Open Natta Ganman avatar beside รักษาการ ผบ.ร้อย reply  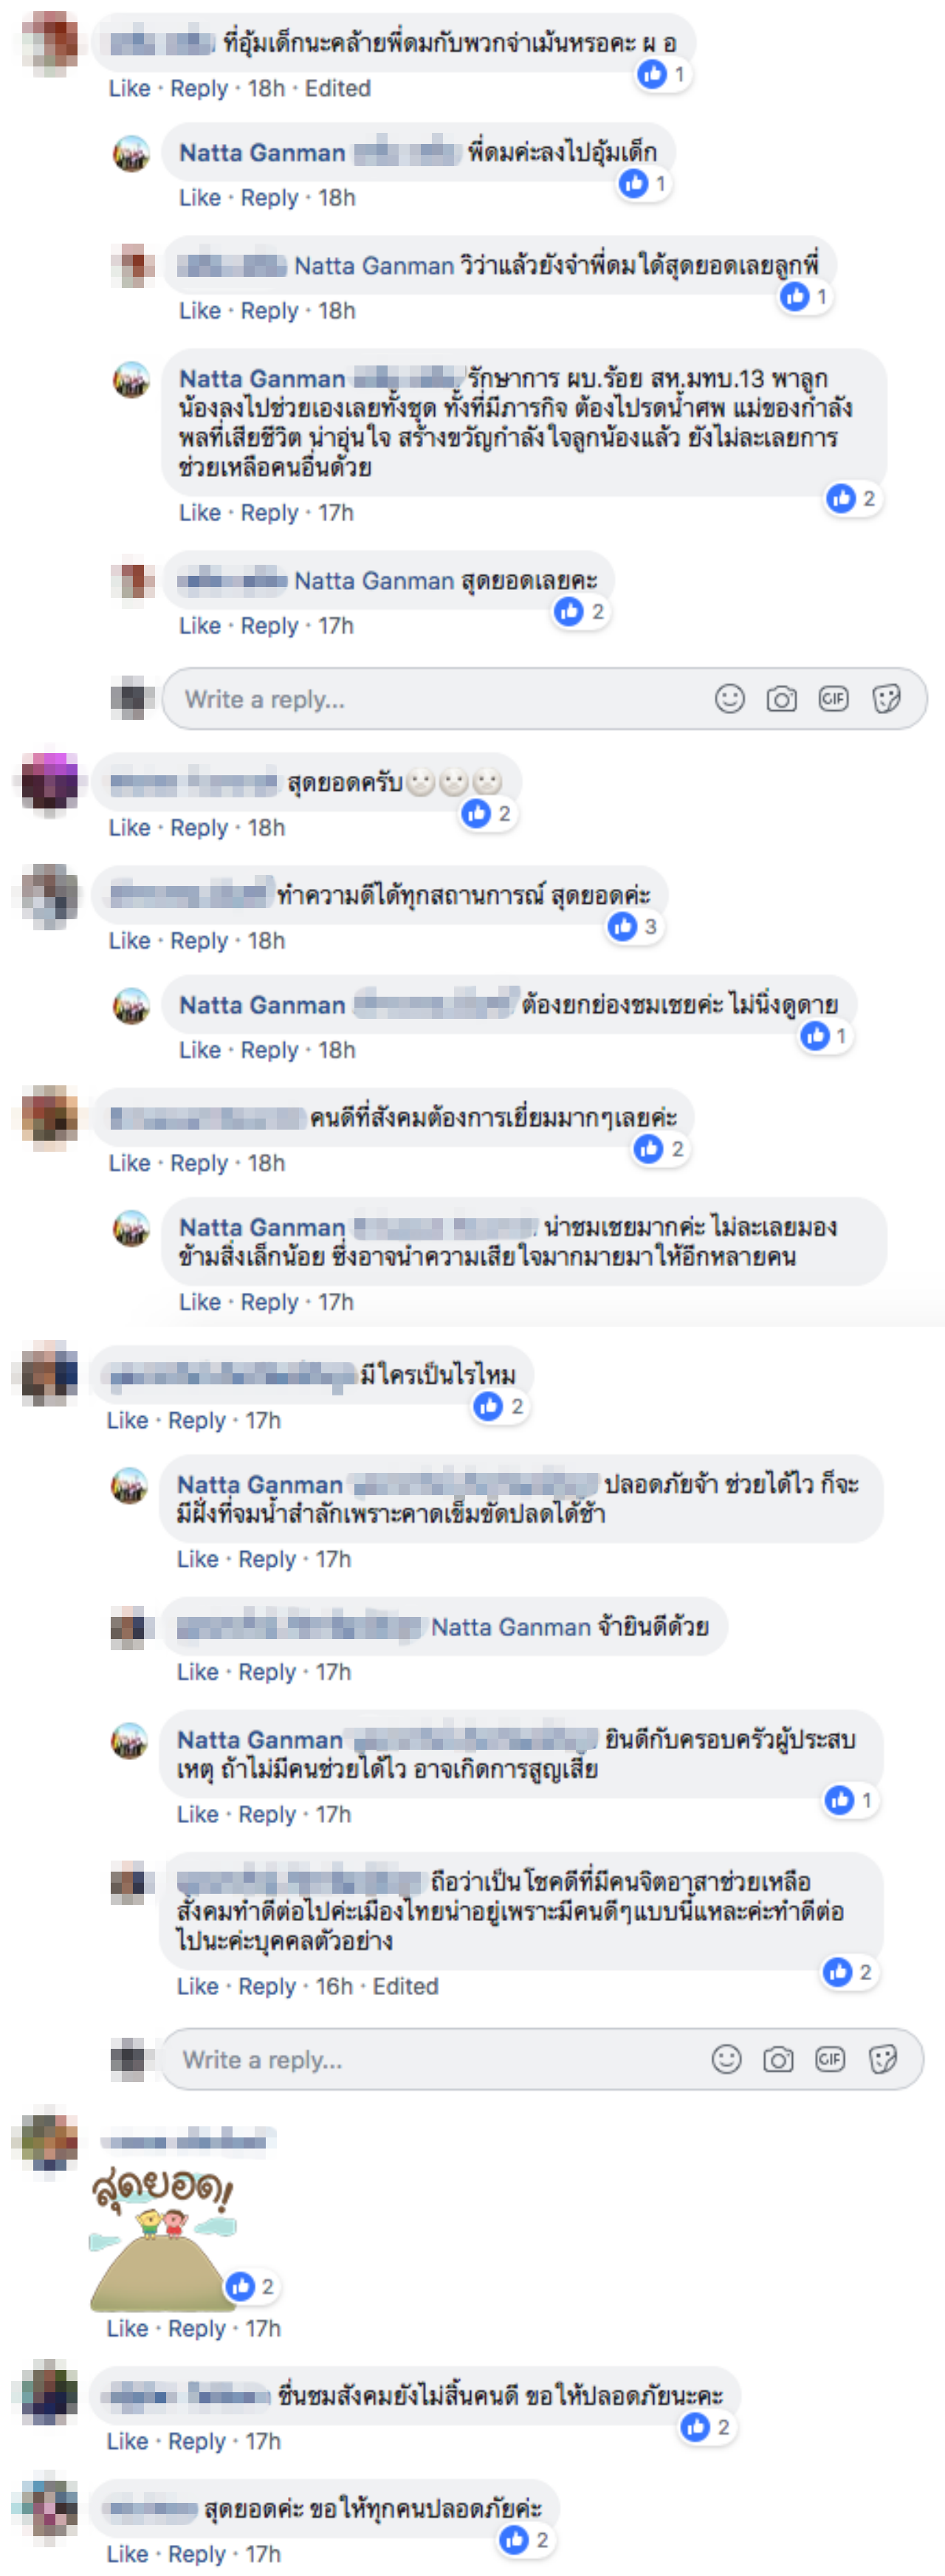[131, 380]
